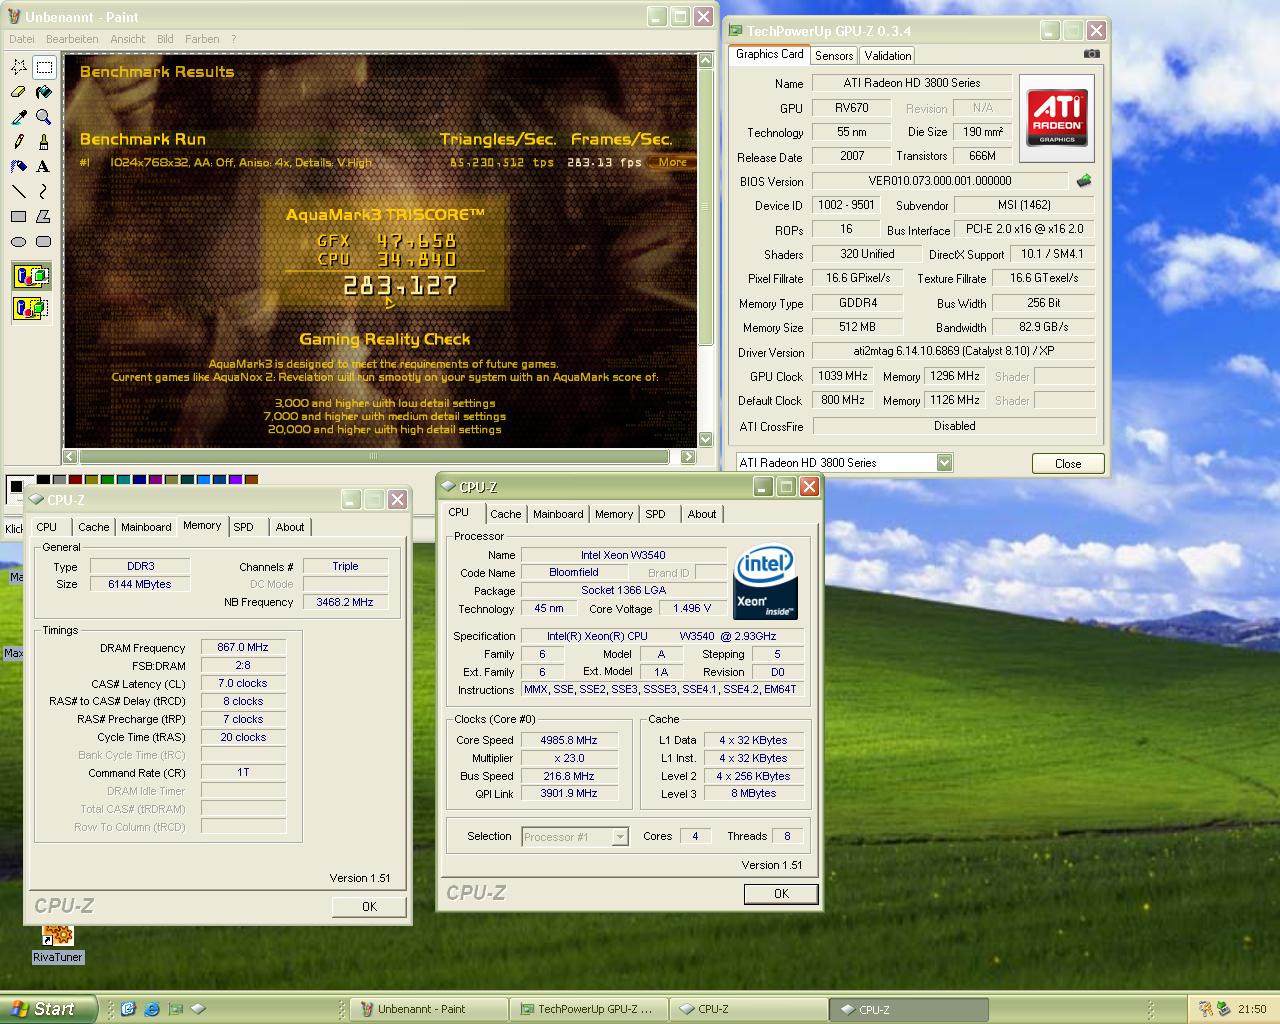Activate the Magnifier tool in Paint

coord(44,117)
